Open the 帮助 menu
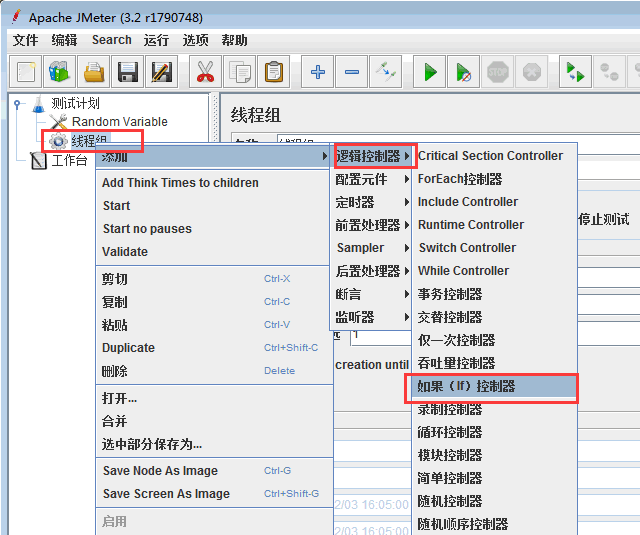Viewport: 640px width, 535px height. click(235, 40)
